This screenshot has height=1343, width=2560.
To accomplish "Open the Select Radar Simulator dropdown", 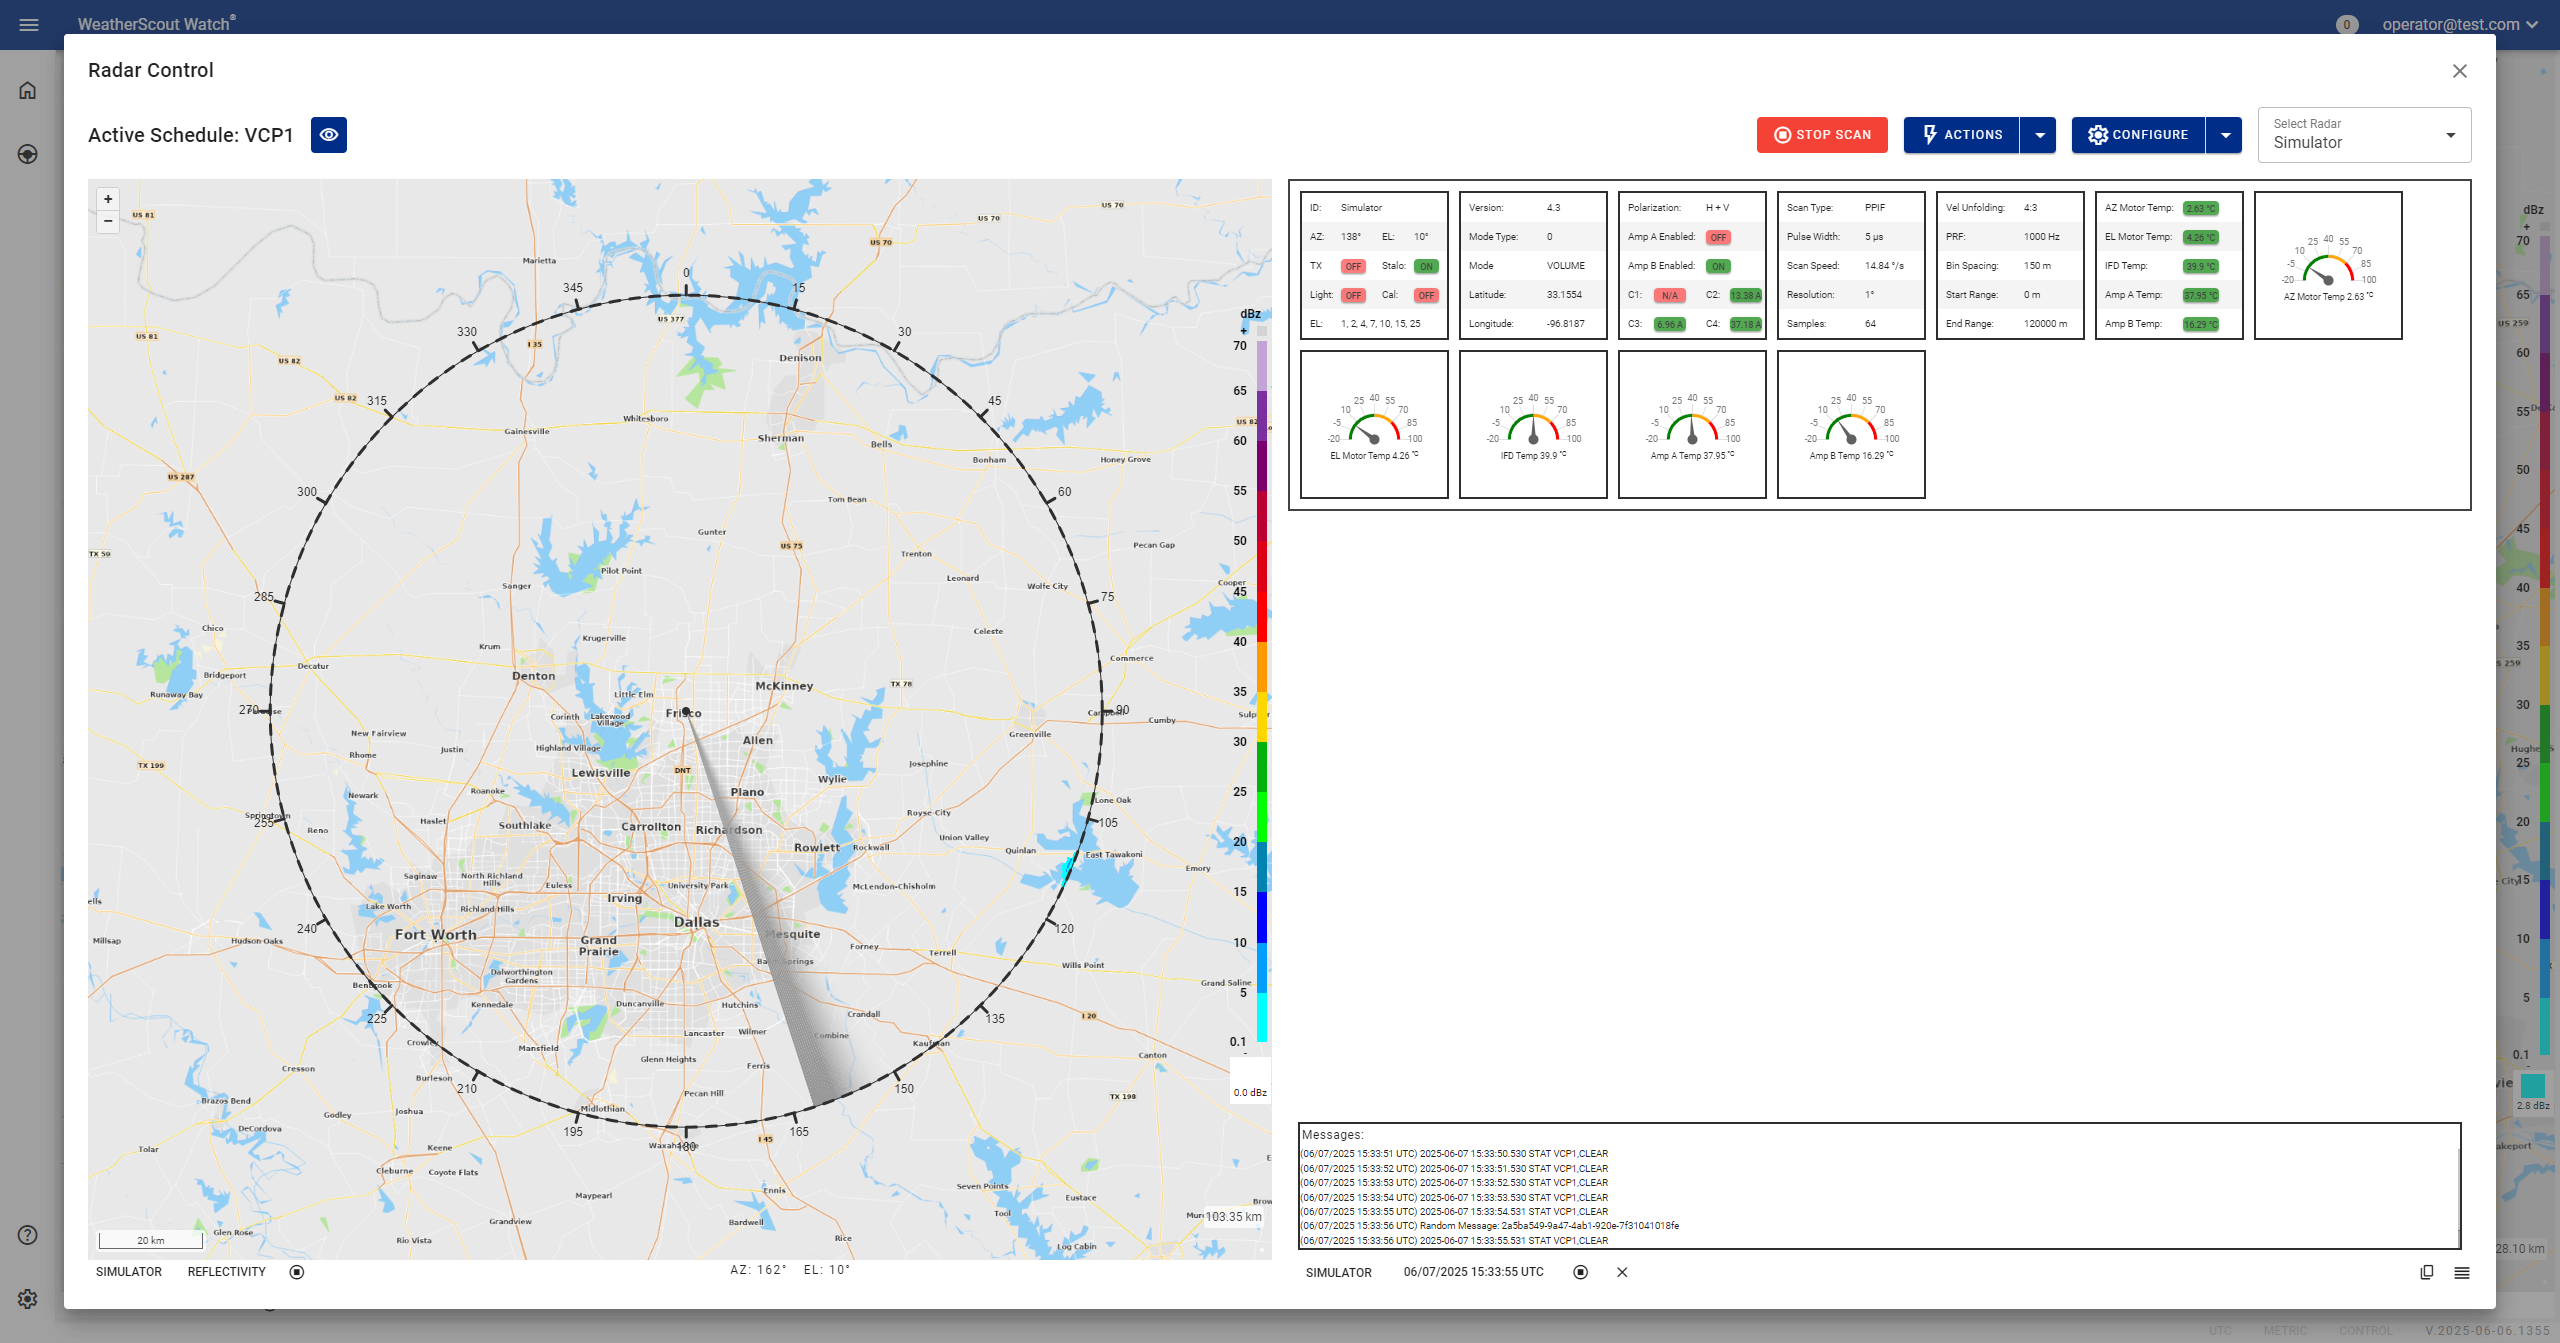I will 2364,135.
